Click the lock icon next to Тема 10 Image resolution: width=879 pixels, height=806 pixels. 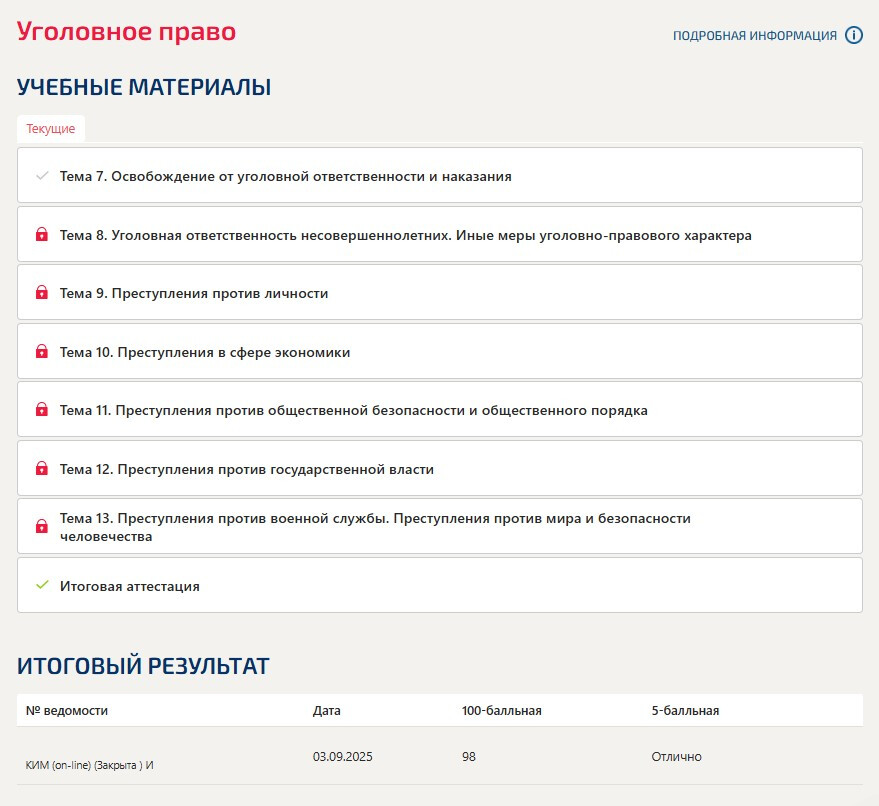pyautogui.click(x=42, y=352)
